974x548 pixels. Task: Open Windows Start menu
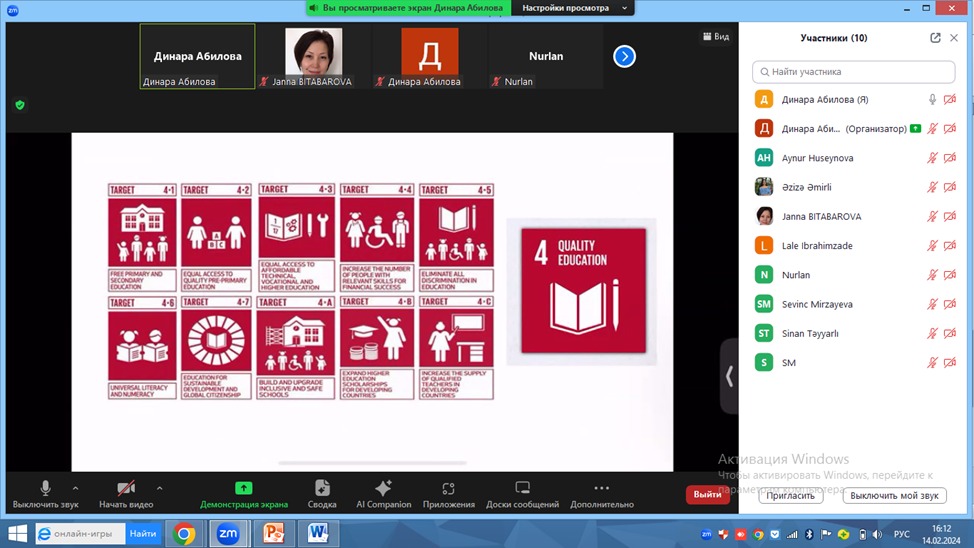click(x=17, y=534)
